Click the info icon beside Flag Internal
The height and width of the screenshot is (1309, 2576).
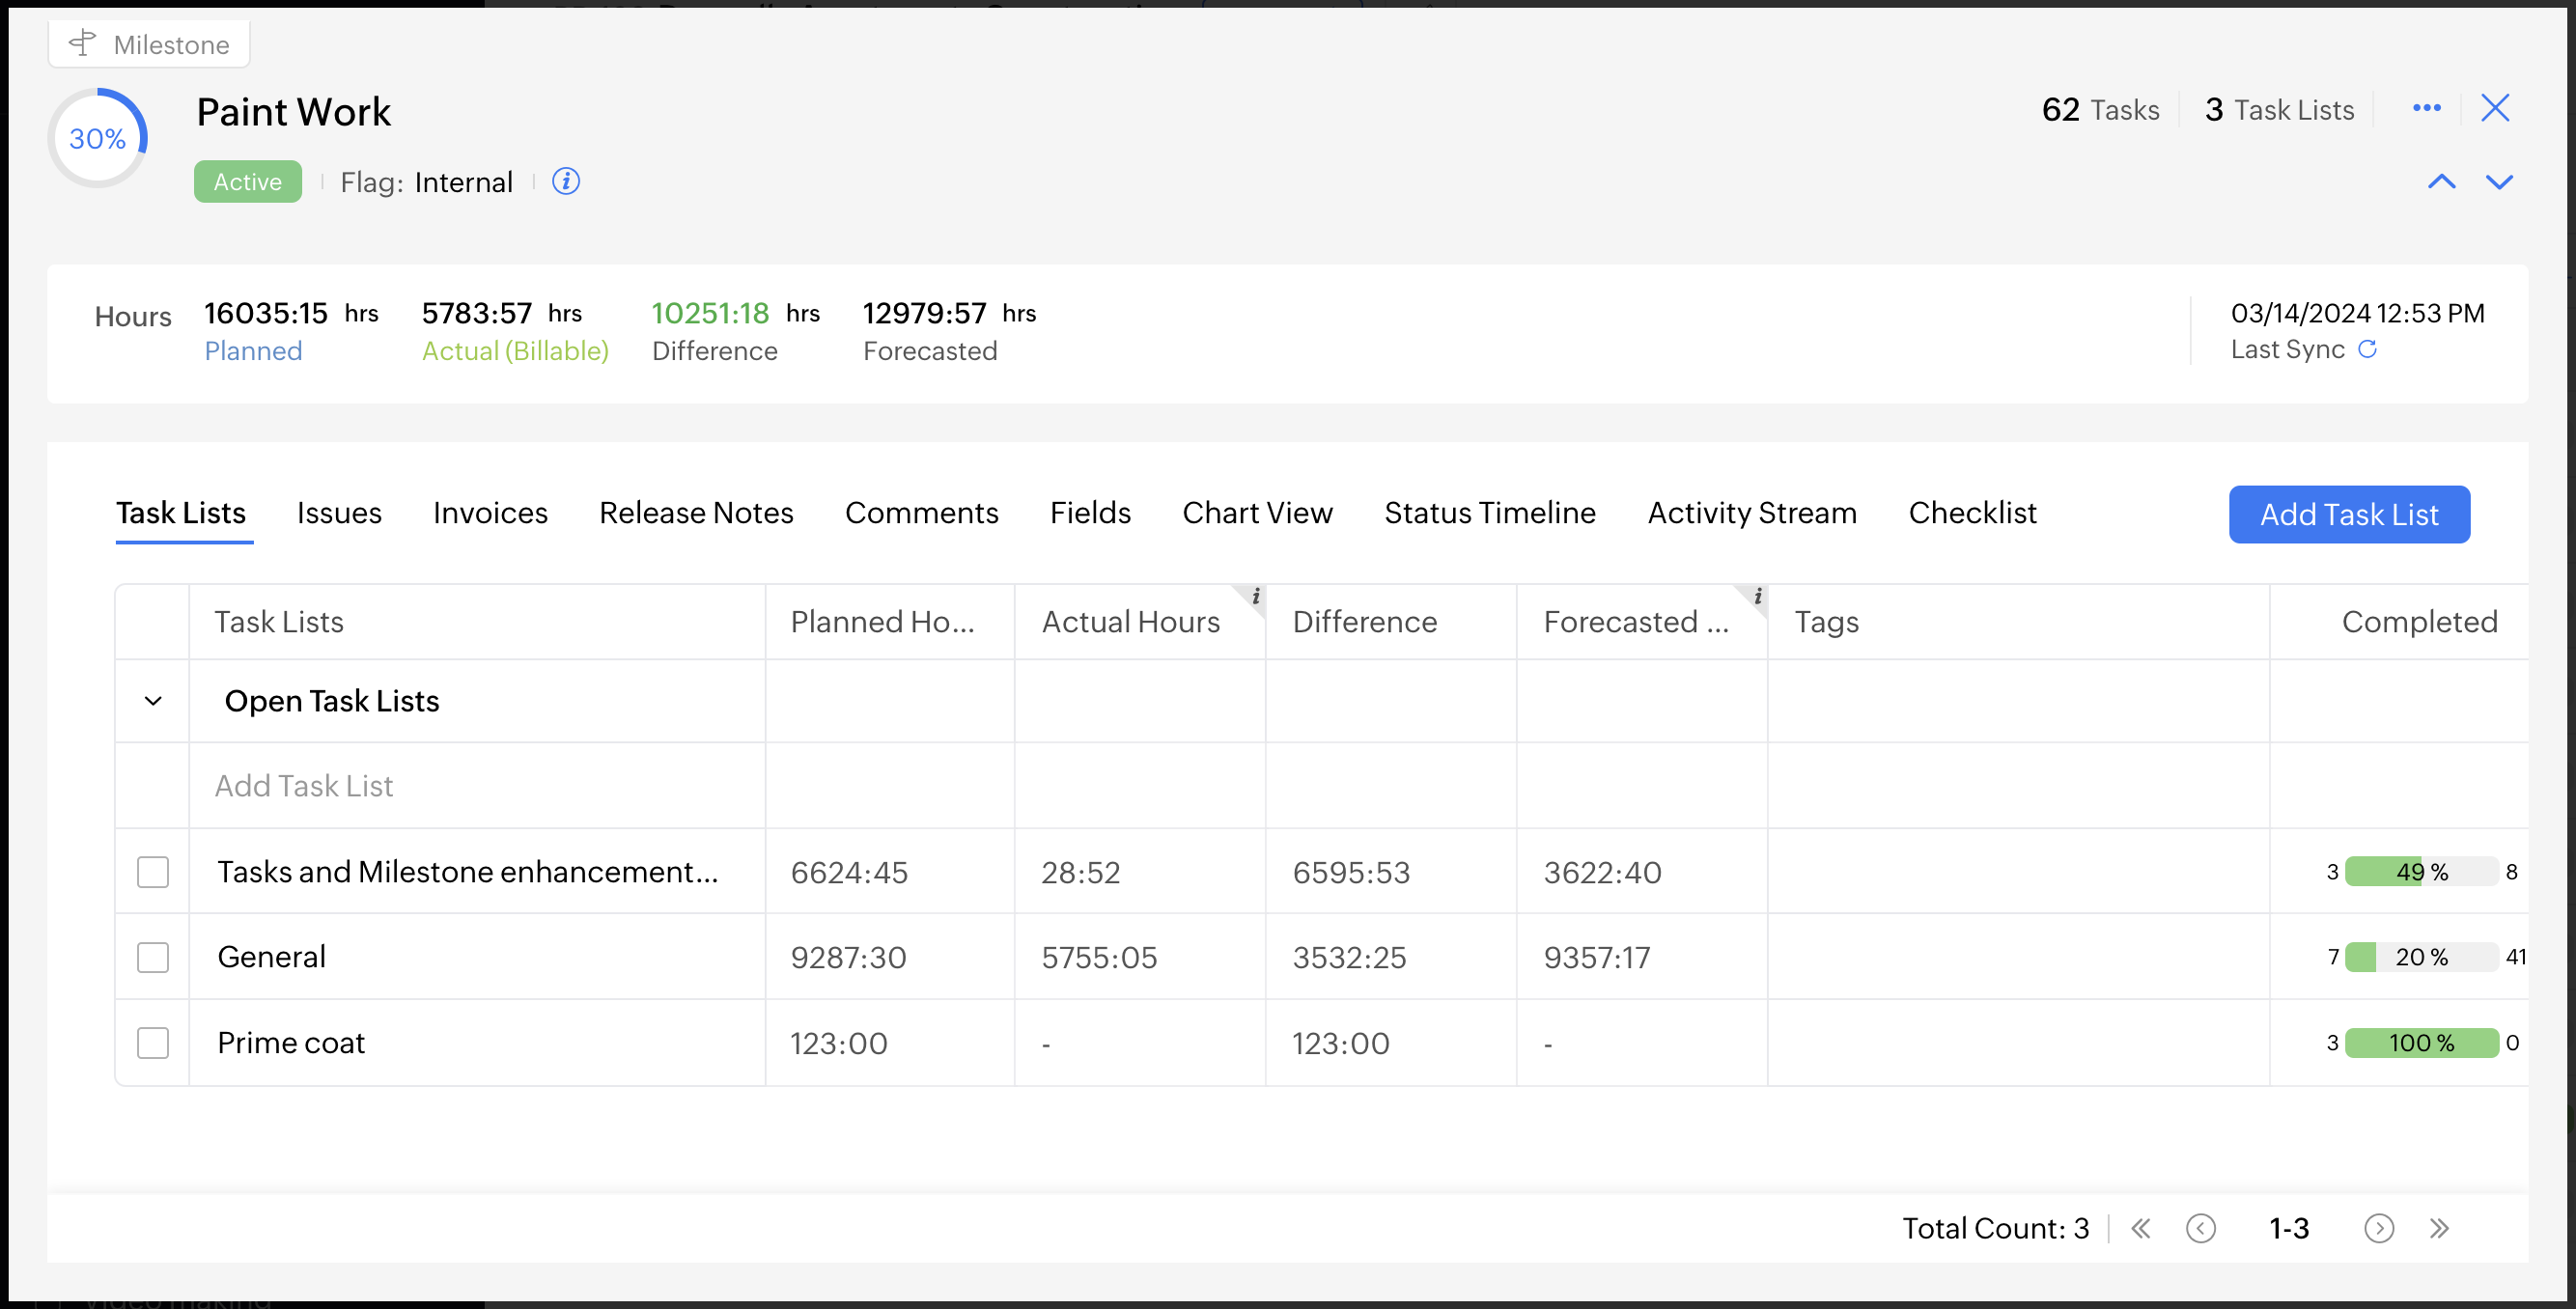point(566,181)
